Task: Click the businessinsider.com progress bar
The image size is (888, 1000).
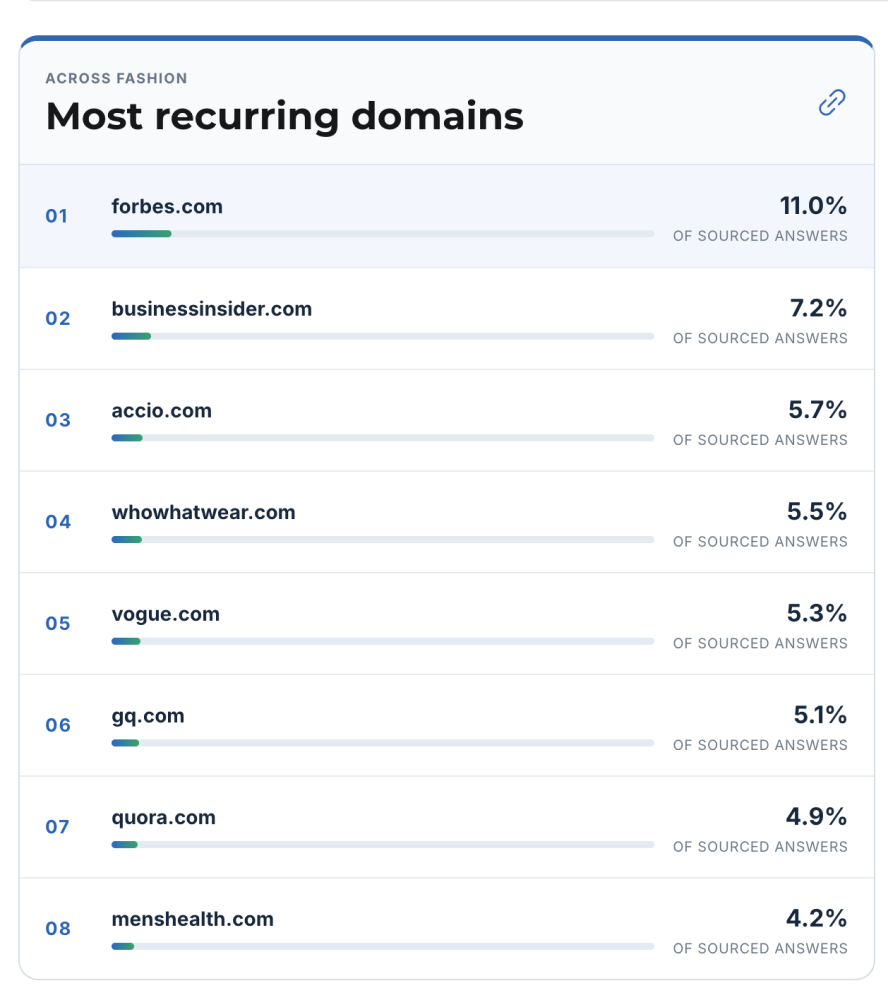Action: (383, 336)
